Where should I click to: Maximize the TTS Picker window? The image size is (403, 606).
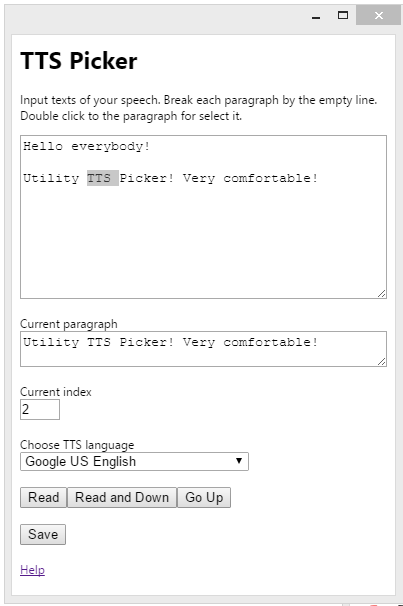[x=343, y=15]
